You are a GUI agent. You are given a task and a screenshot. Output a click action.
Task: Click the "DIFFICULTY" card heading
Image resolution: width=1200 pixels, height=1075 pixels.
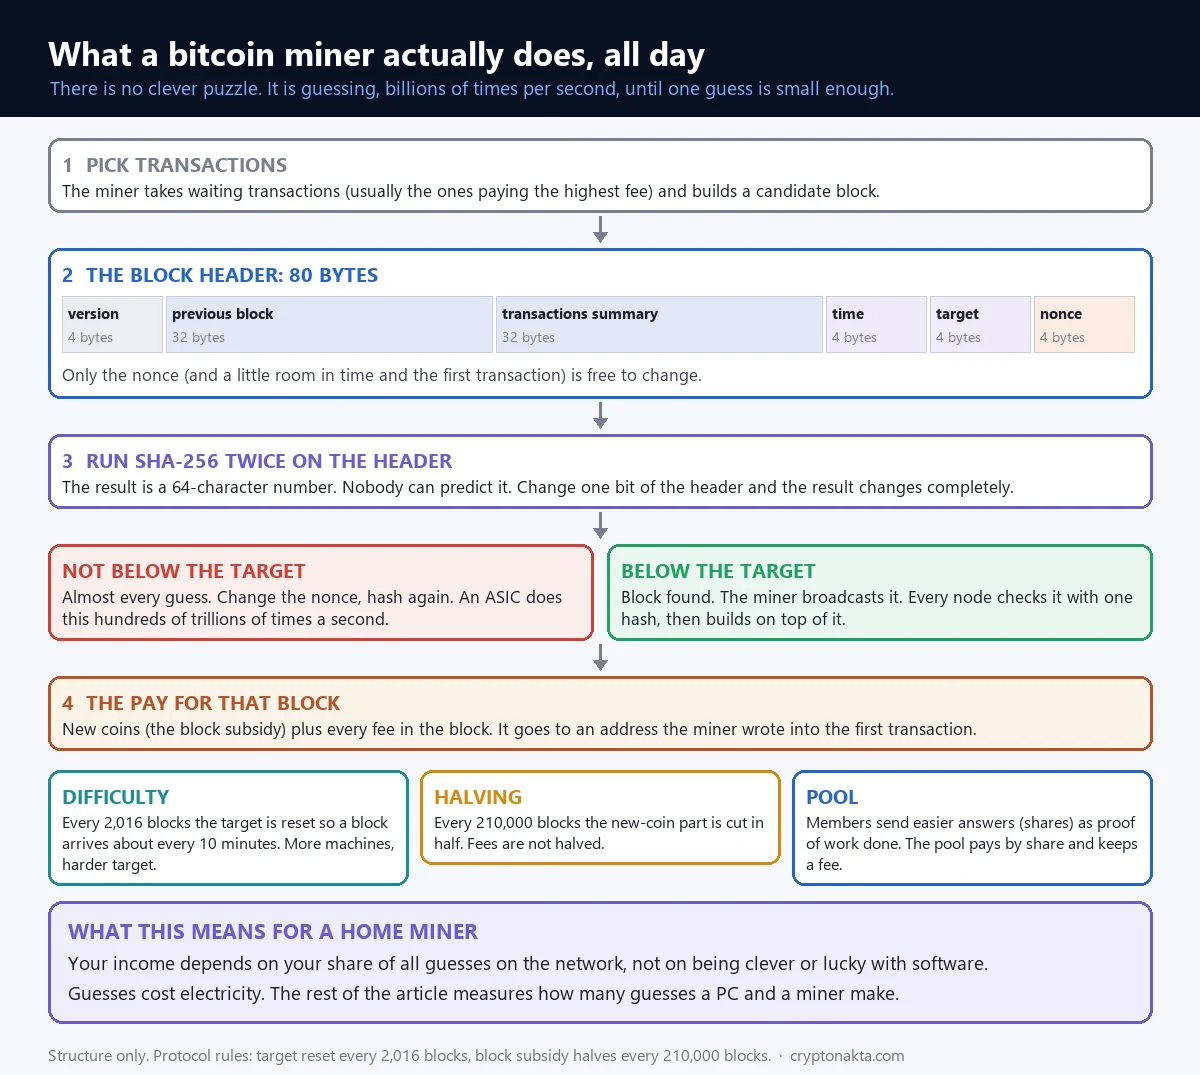pyautogui.click(x=115, y=797)
